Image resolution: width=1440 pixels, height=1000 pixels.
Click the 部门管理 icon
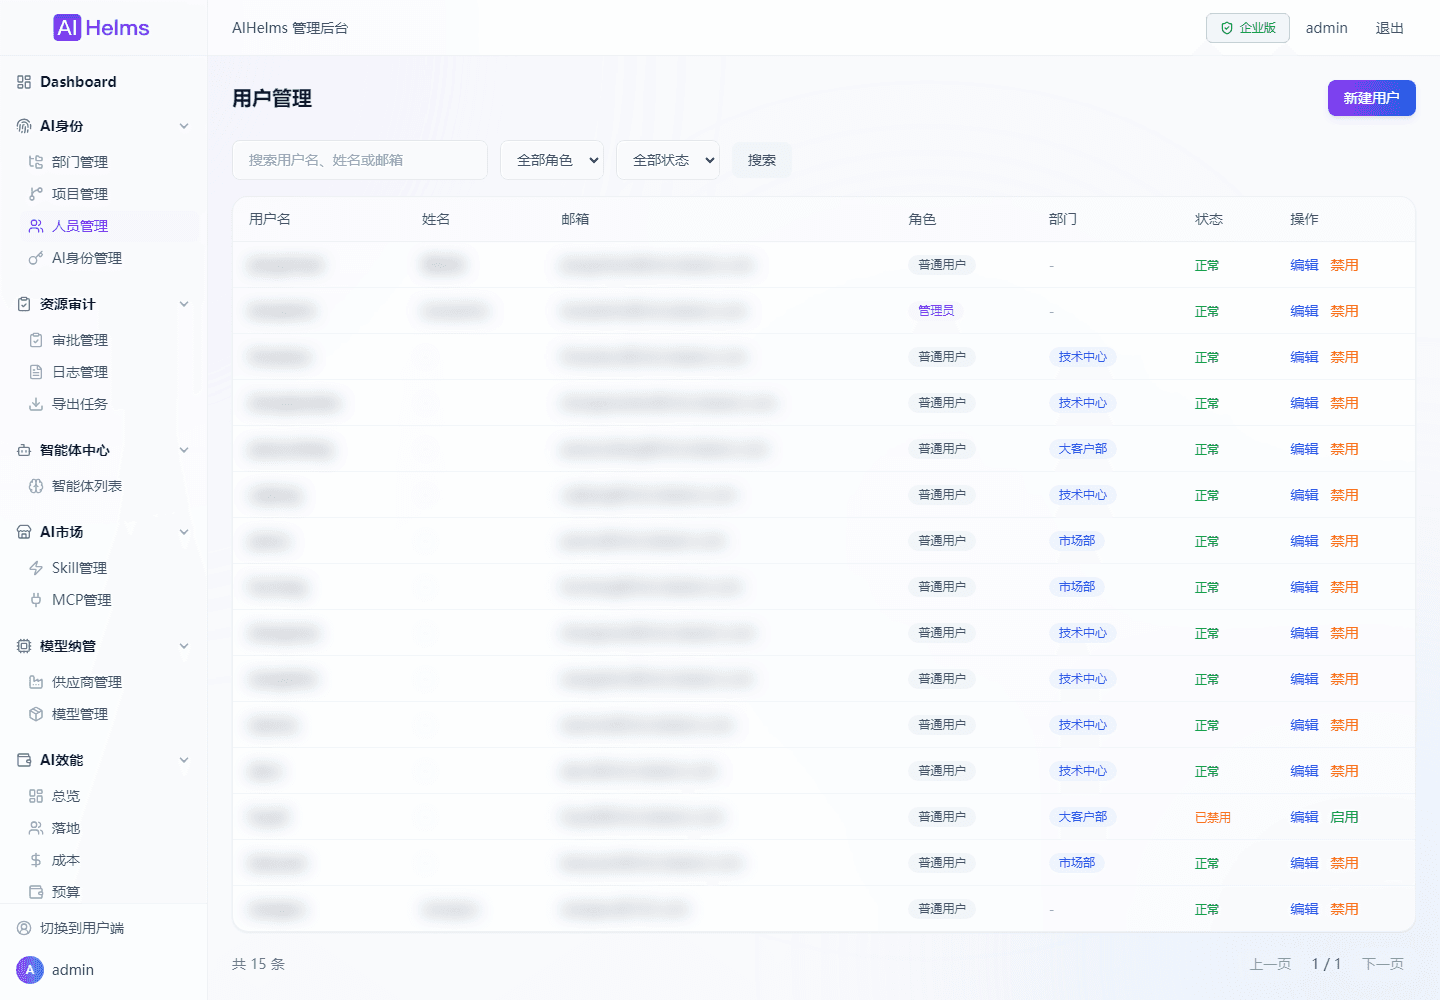[36, 162]
